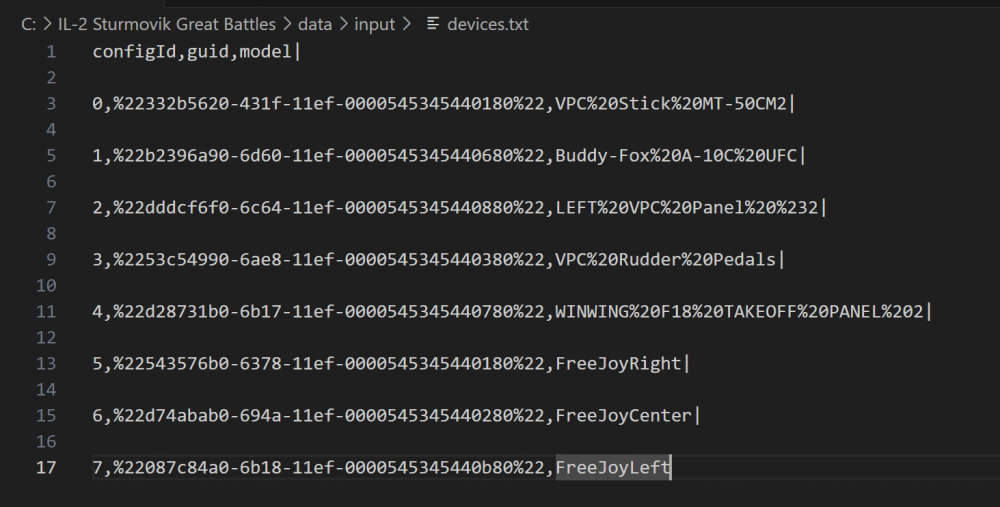The height and width of the screenshot is (507, 1000).
Task: Click blank line number 10 in gutter
Action: [x=47, y=285]
